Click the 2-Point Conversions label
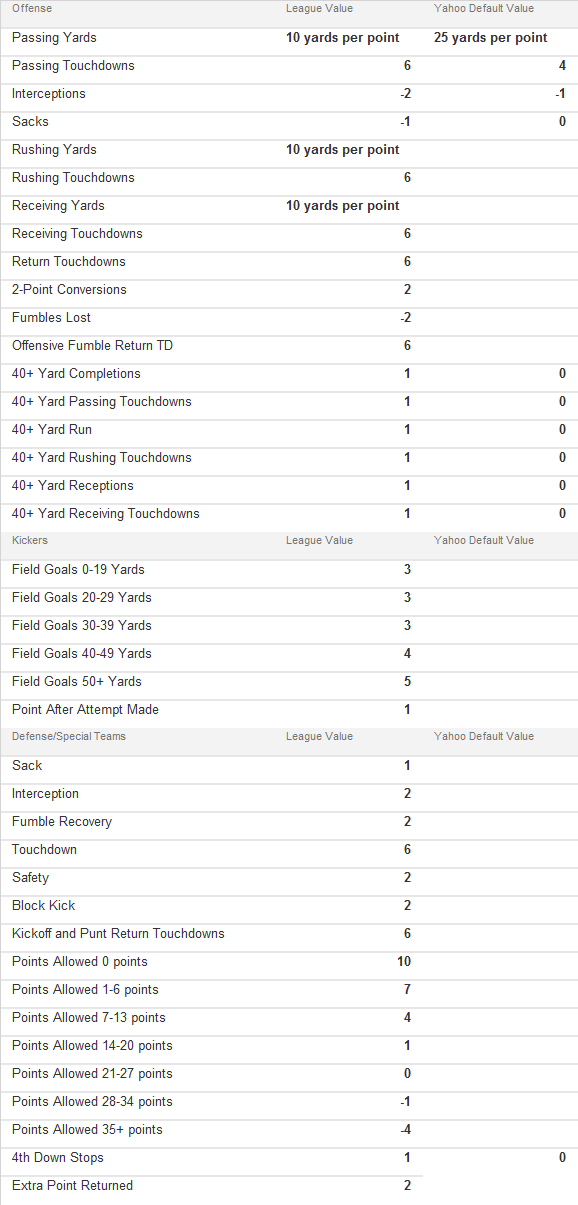Viewport: 578px width, 1205px height. [x=69, y=290]
